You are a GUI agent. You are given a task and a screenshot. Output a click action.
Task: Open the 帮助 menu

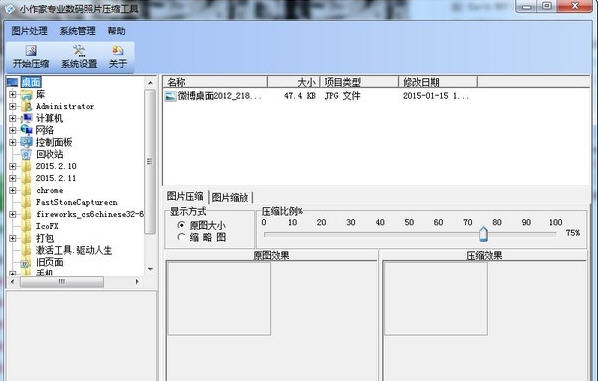click(x=117, y=31)
